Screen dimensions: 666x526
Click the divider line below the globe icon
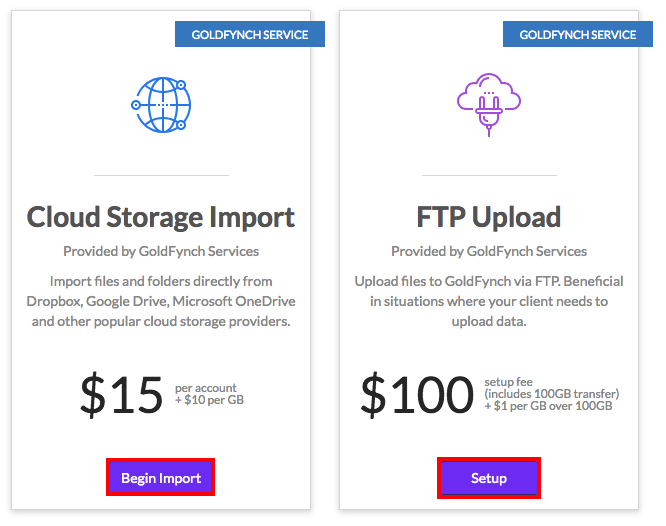(x=161, y=175)
